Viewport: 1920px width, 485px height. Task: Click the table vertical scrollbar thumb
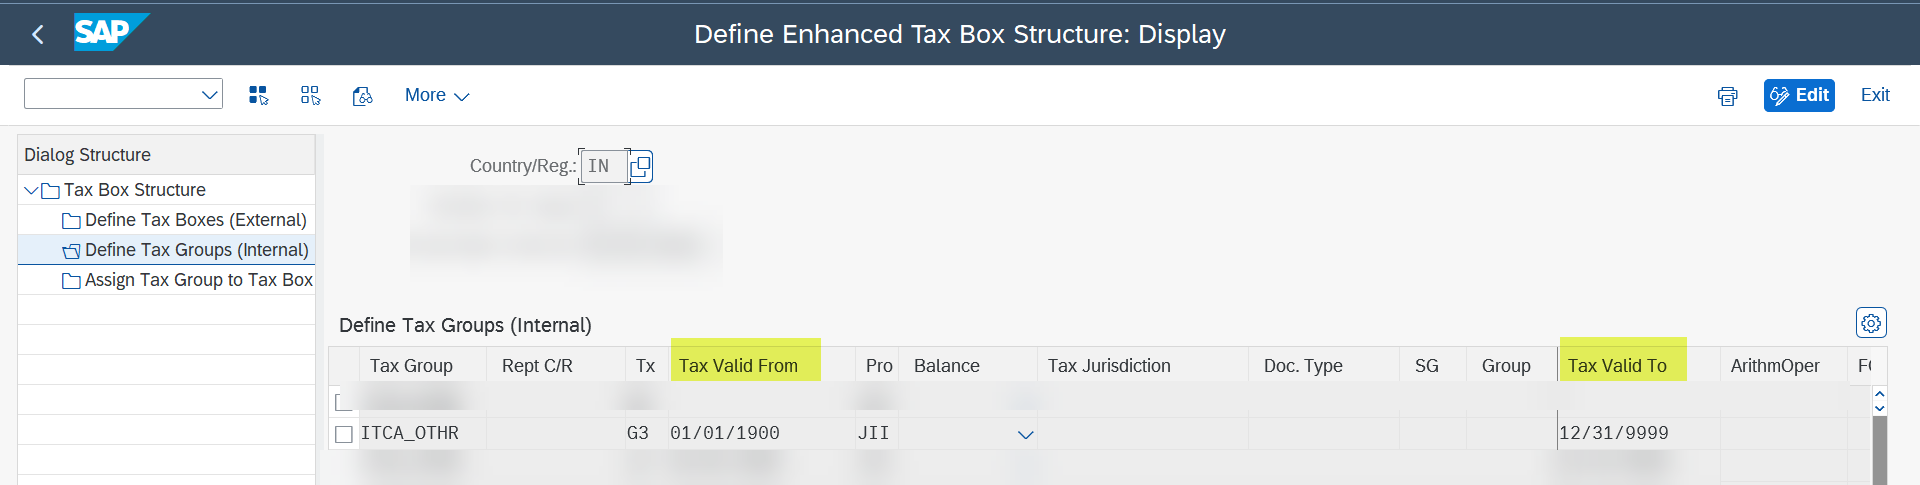[1879, 451]
